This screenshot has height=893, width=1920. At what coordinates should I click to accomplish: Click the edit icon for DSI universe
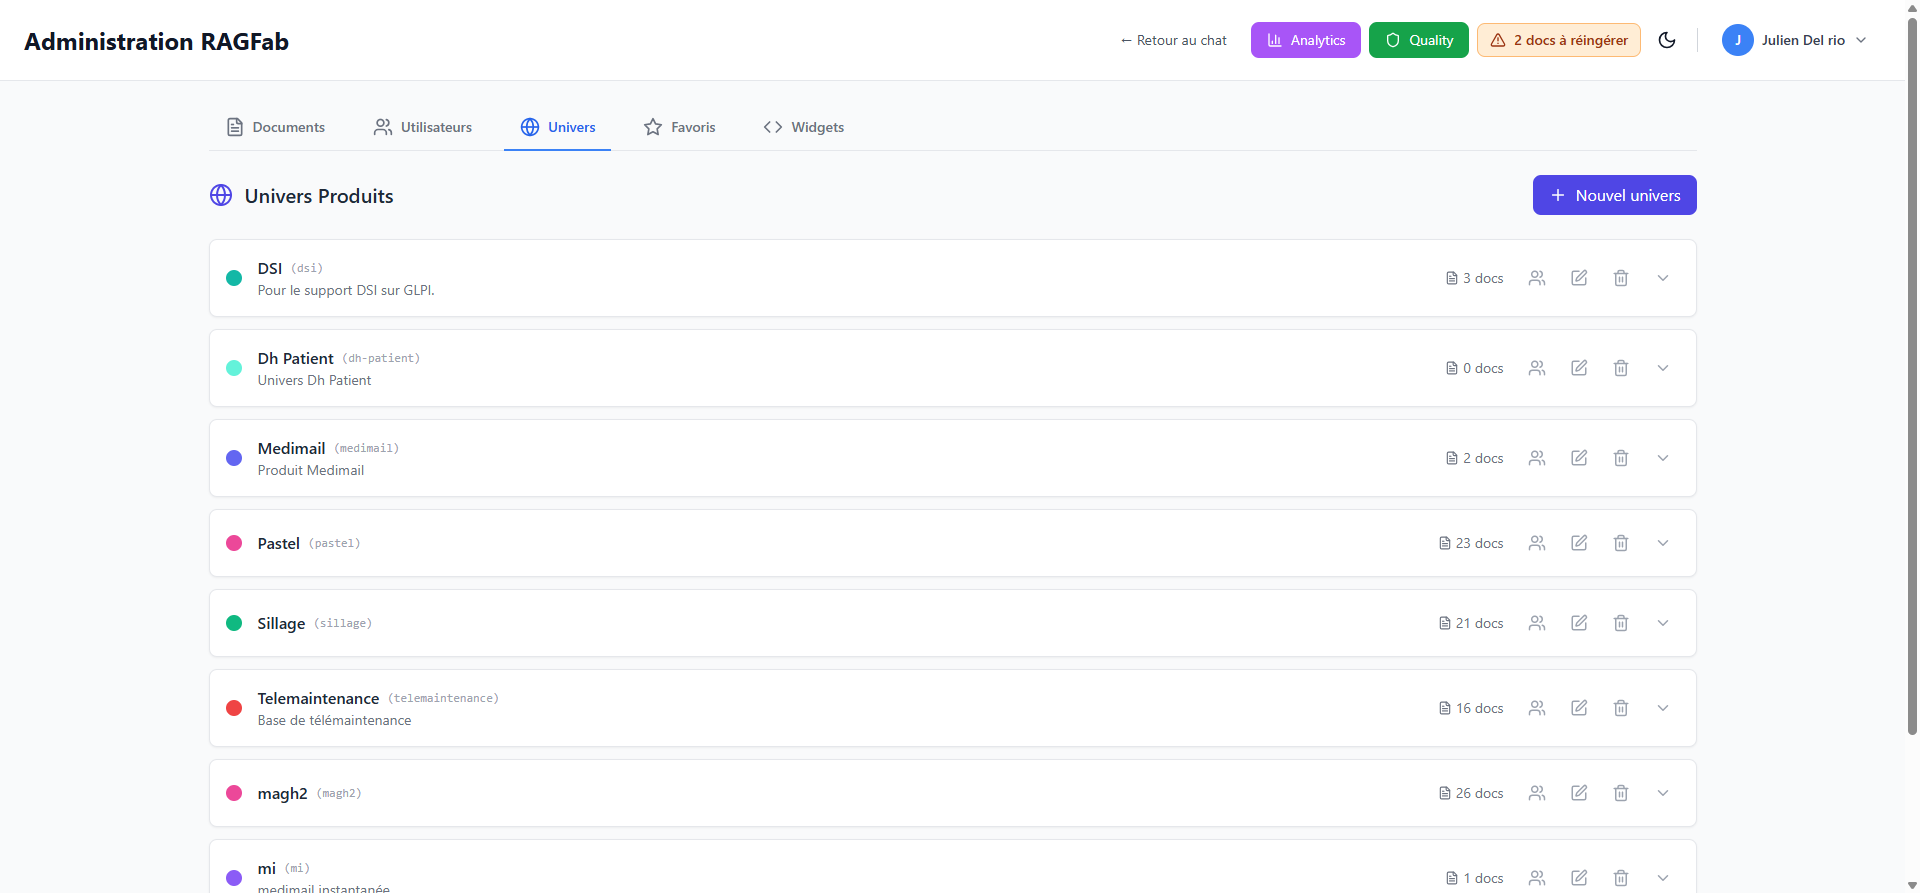click(1579, 278)
